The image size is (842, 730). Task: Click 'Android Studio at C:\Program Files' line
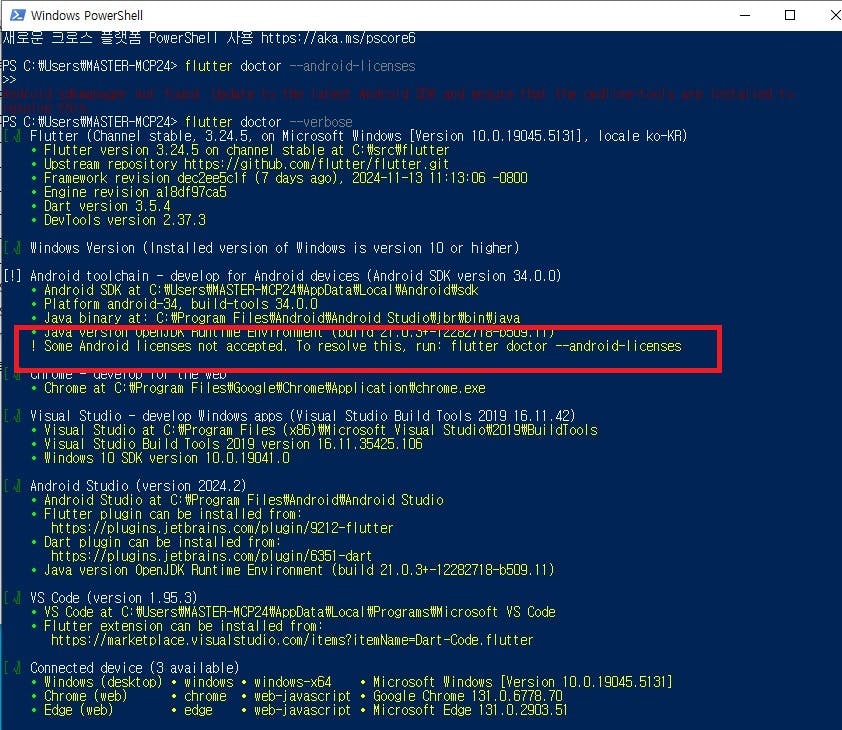[x=244, y=500]
